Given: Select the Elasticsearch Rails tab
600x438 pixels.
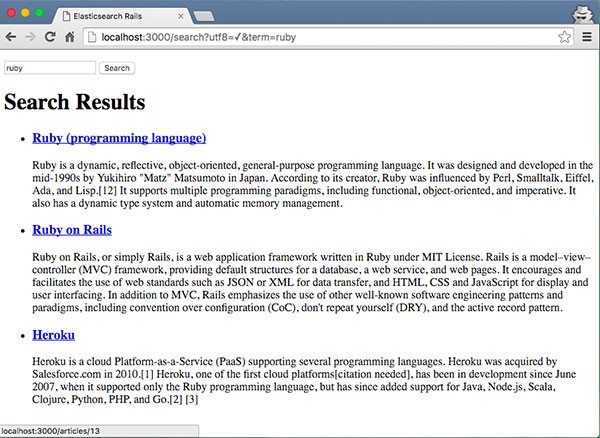Looking at the screenshot, I should [122, 16].
